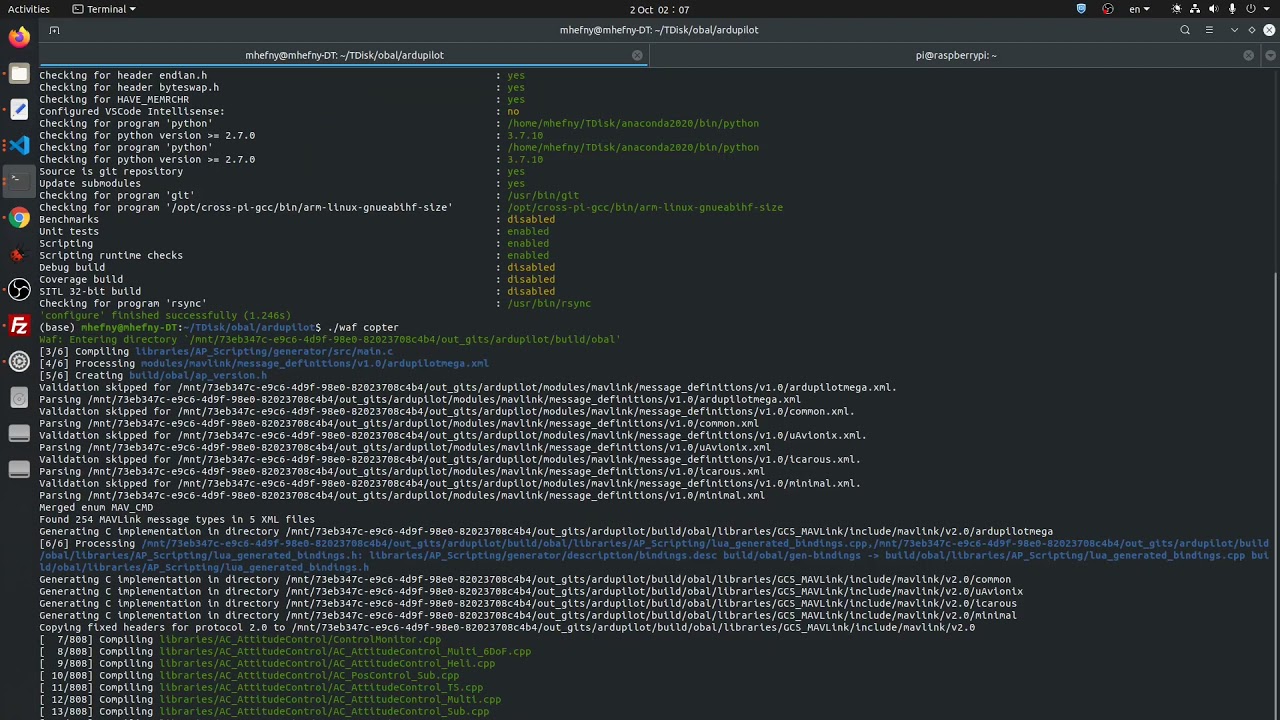
Task: Click the Terminal icon in the dock
Action: tap(19, 181)
